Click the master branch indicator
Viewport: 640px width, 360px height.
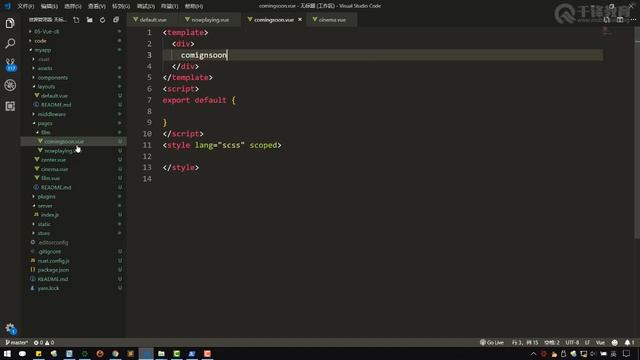point(16,342)
